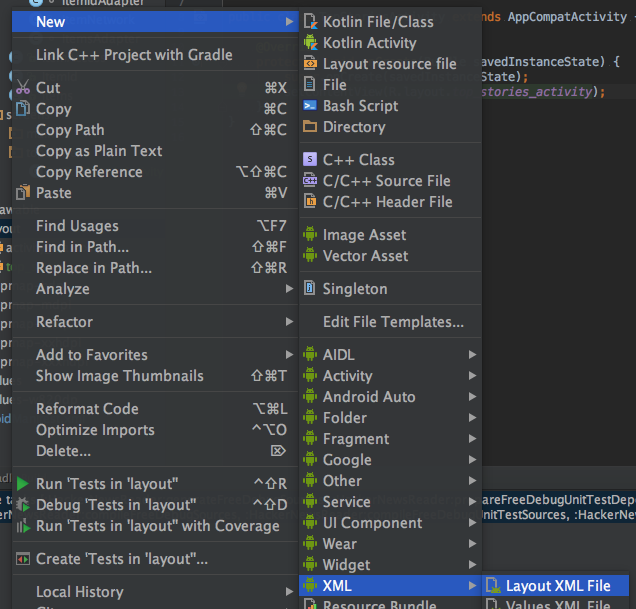Click the Layout XML File icon

point(493,585)
